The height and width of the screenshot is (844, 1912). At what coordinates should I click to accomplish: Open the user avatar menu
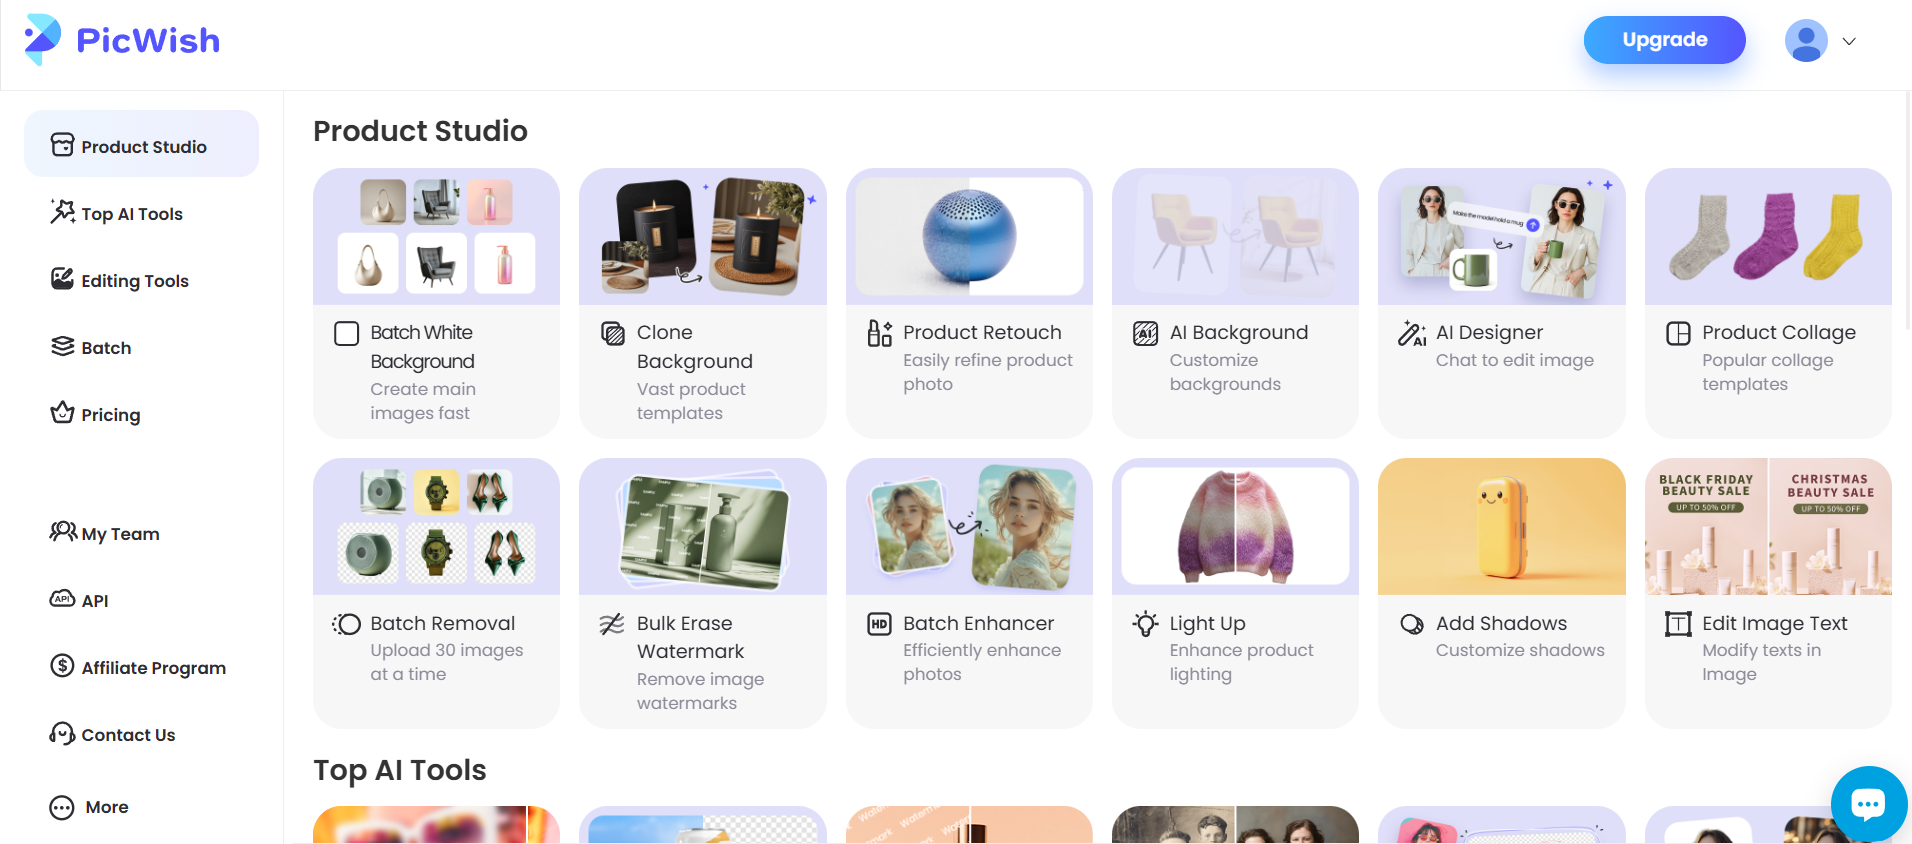(1806, 41)
